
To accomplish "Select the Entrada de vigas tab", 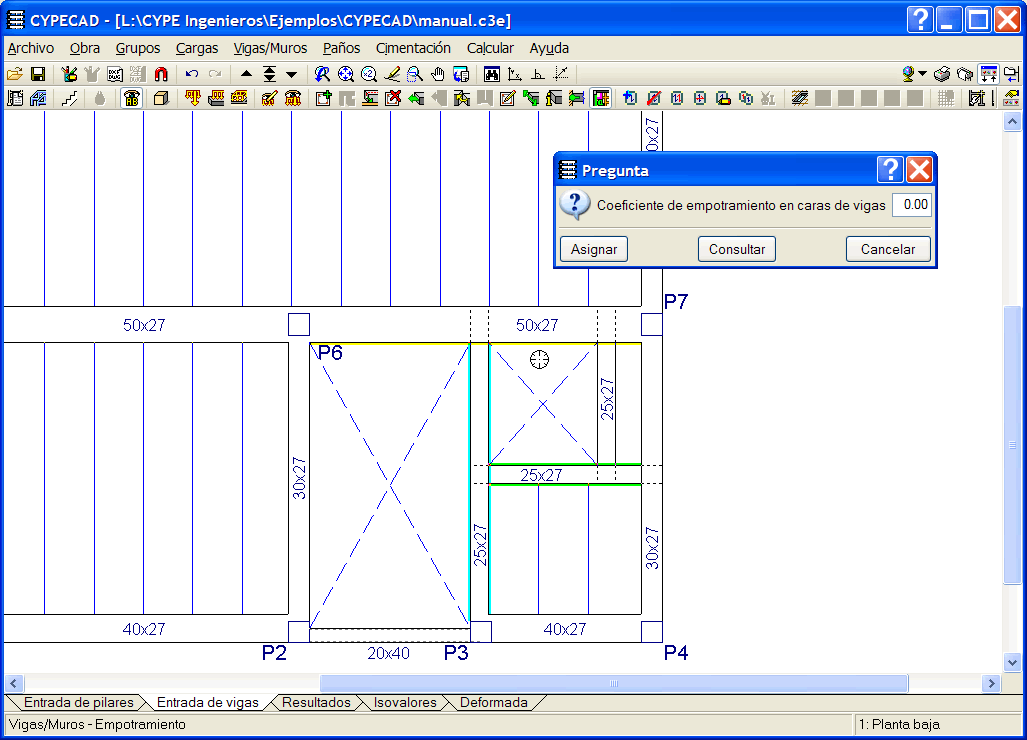I will 208,703.
